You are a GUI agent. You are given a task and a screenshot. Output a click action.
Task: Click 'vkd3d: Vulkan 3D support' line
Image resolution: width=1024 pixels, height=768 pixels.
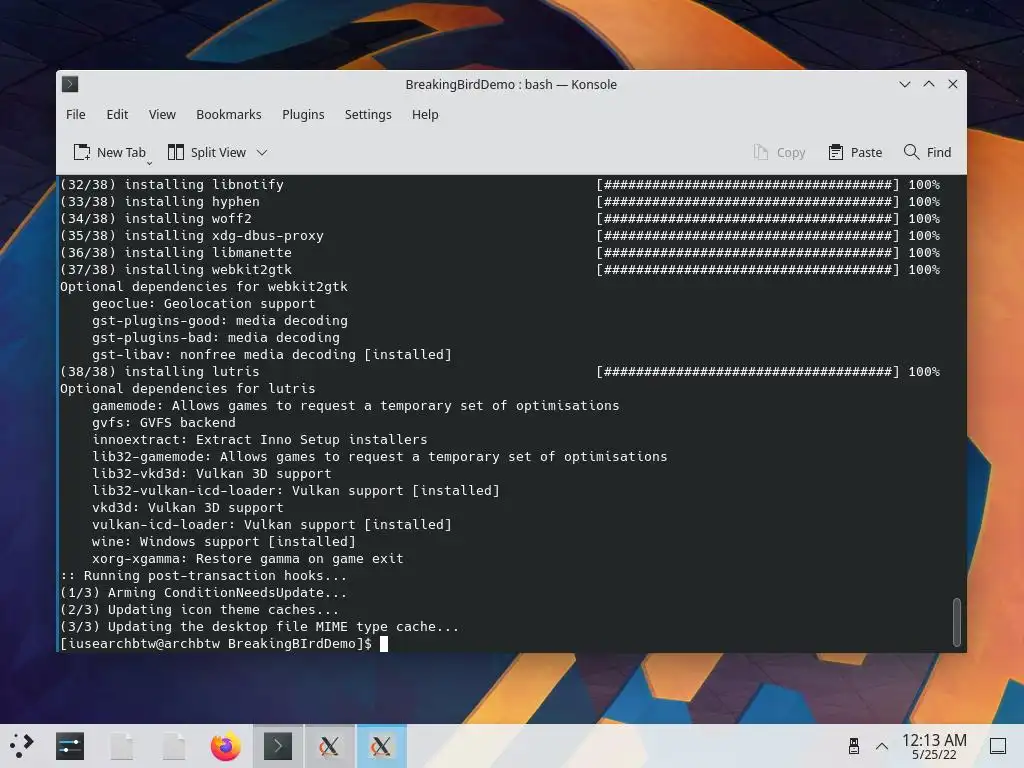coord(188,507)
